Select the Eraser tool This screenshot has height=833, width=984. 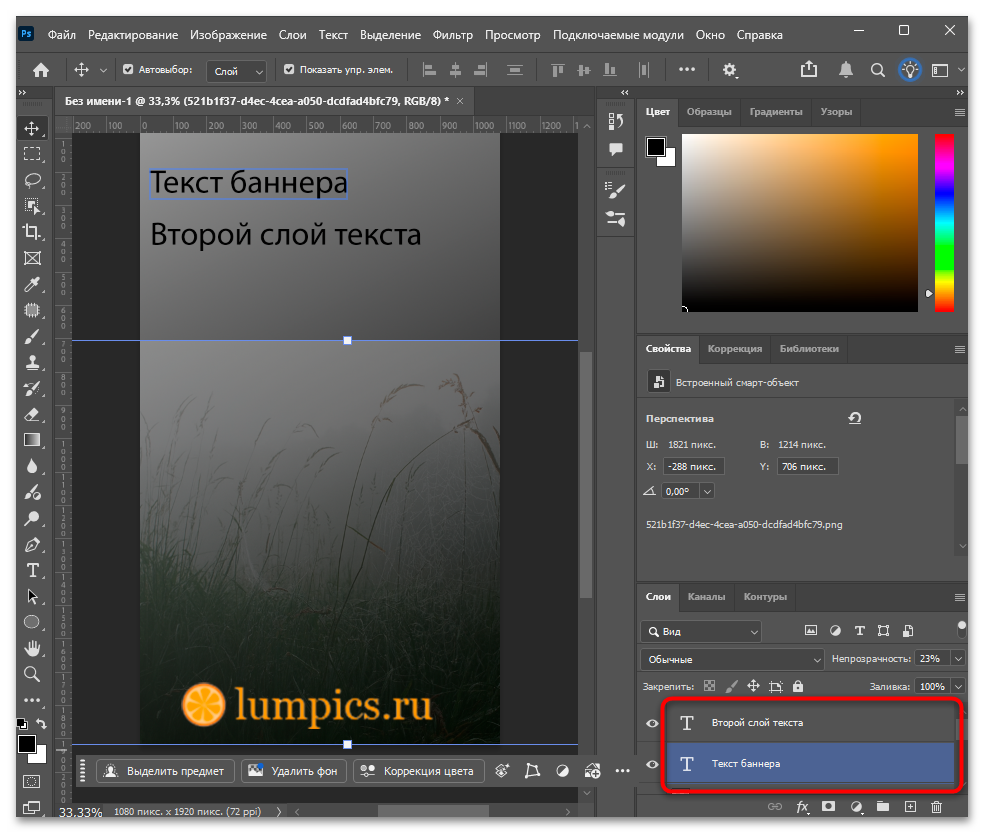(x=33, y=414)
